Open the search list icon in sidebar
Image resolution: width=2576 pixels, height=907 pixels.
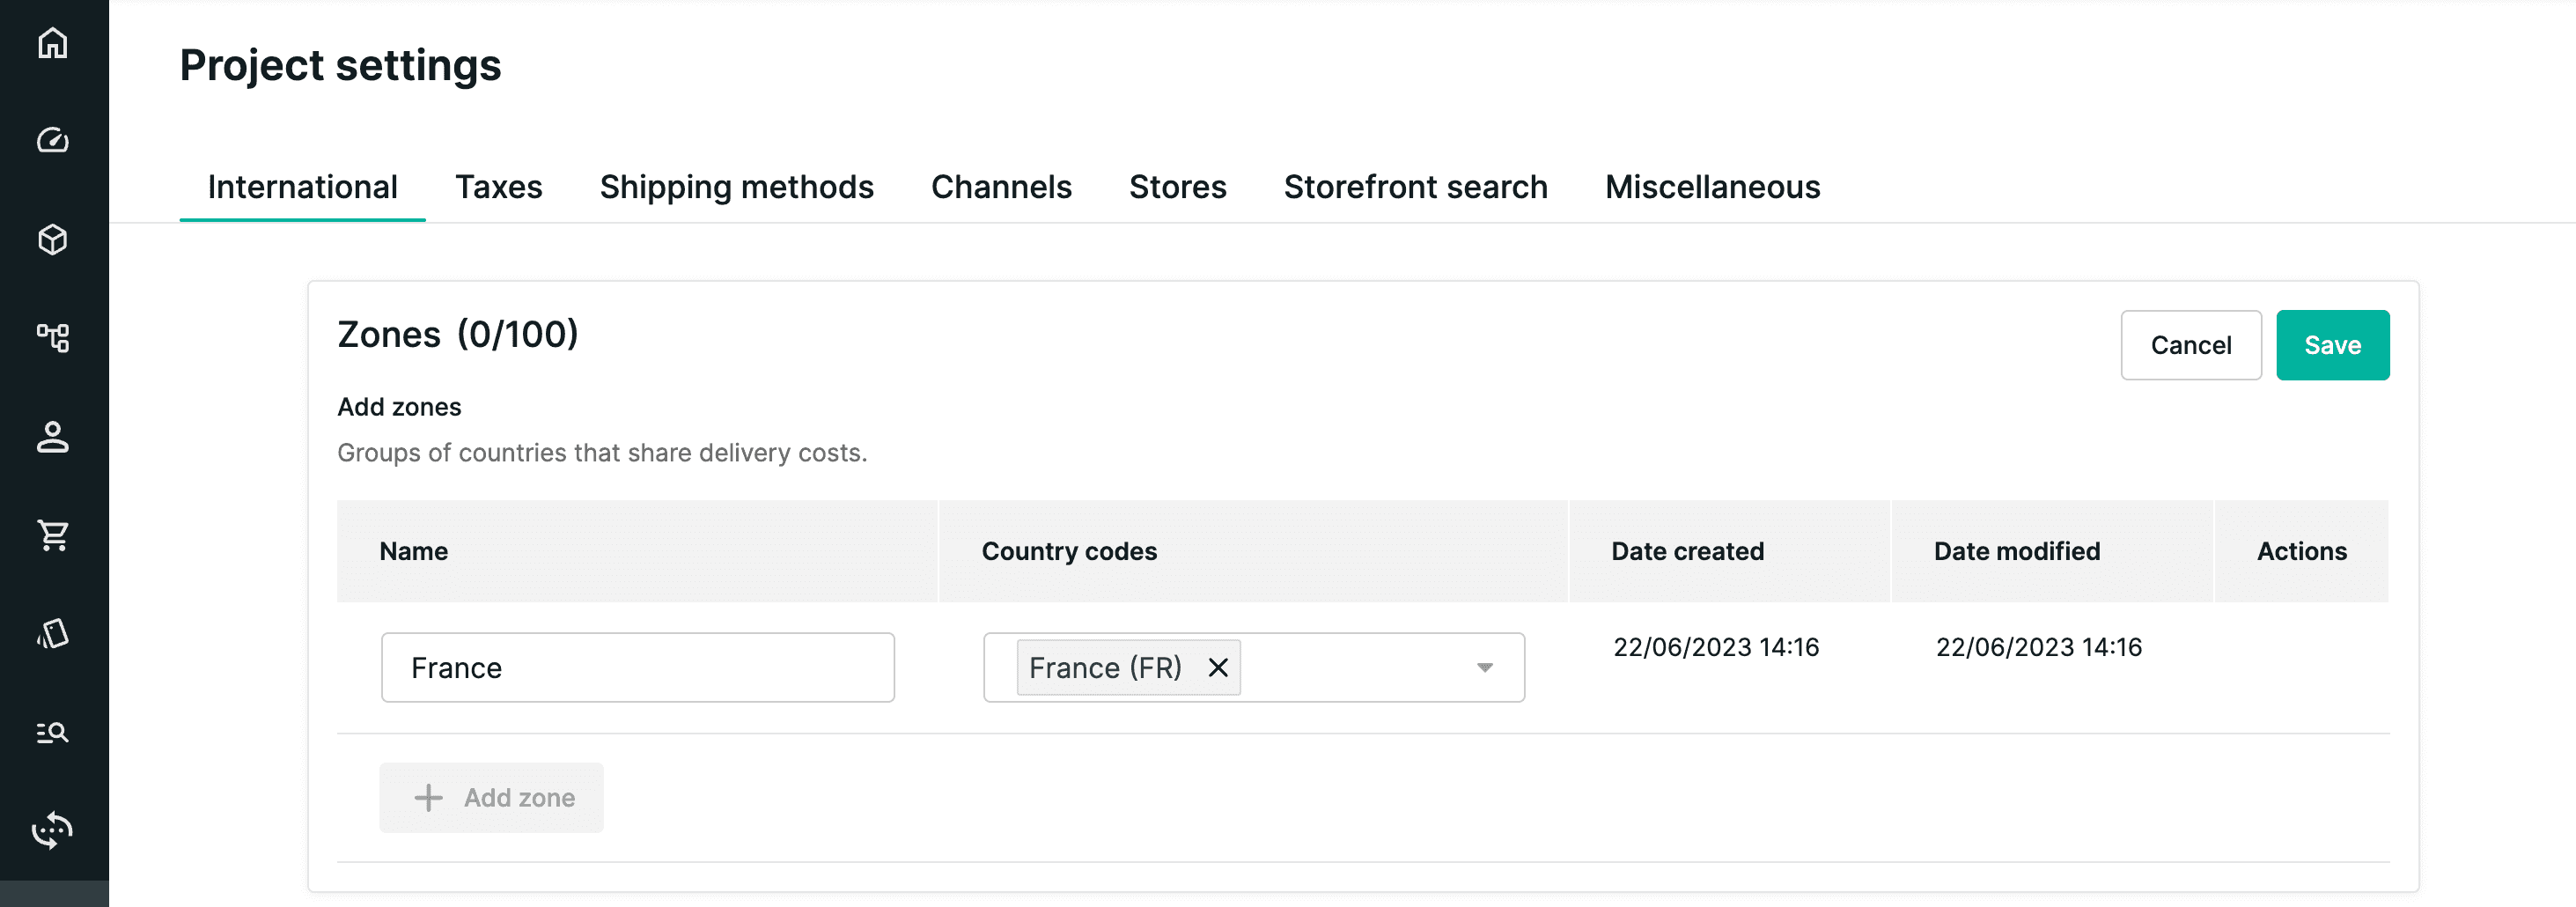click(53, 732)
